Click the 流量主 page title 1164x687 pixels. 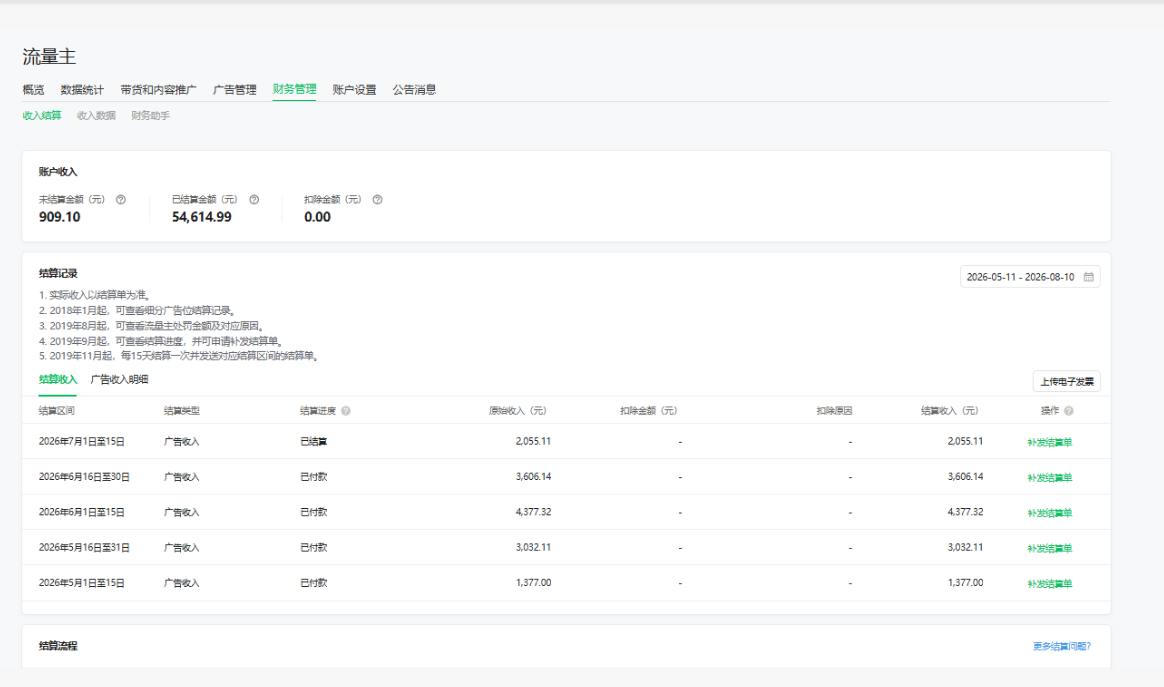49,56
